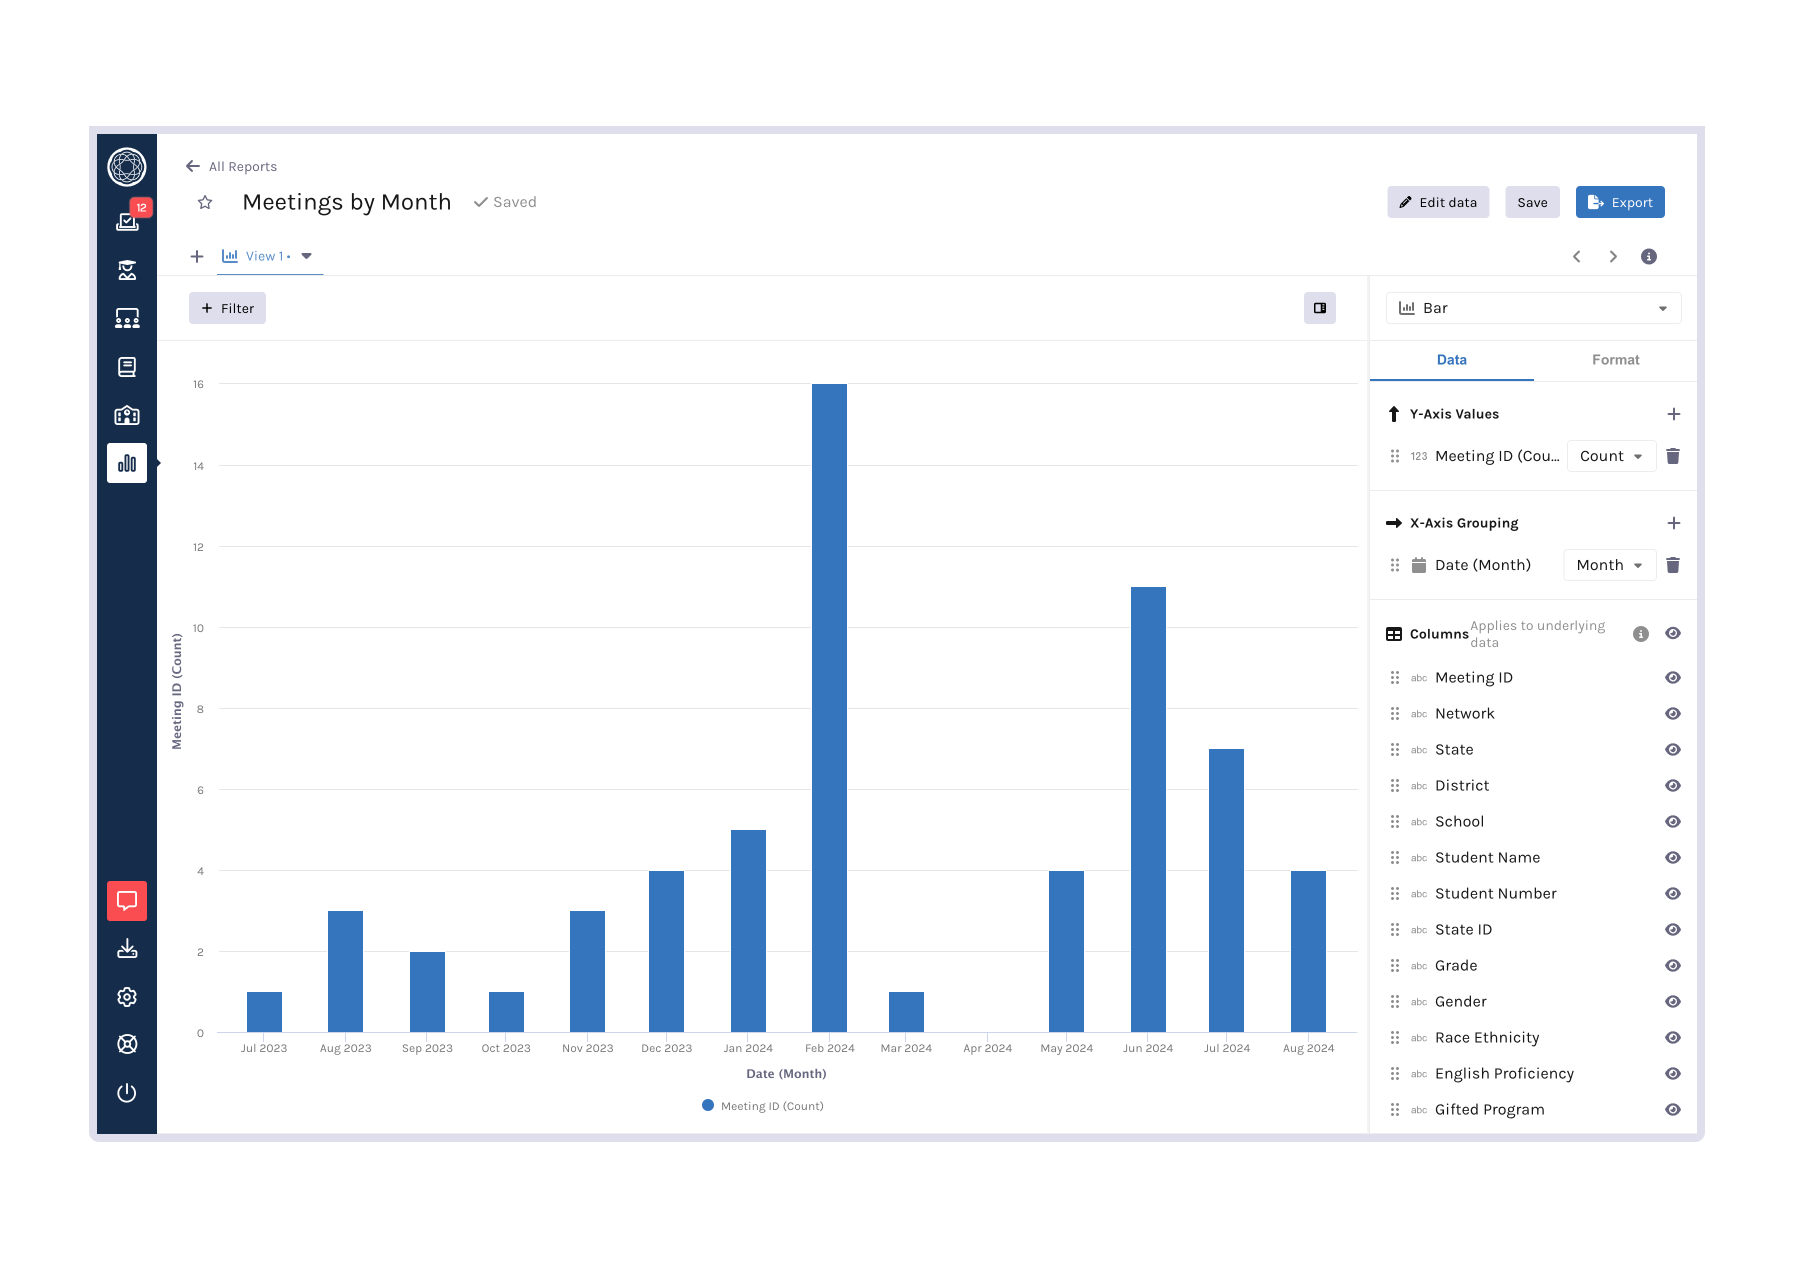Delete the Date (Month) grouping
The image size is (1794, 1268).
(x=1673, y=565)
